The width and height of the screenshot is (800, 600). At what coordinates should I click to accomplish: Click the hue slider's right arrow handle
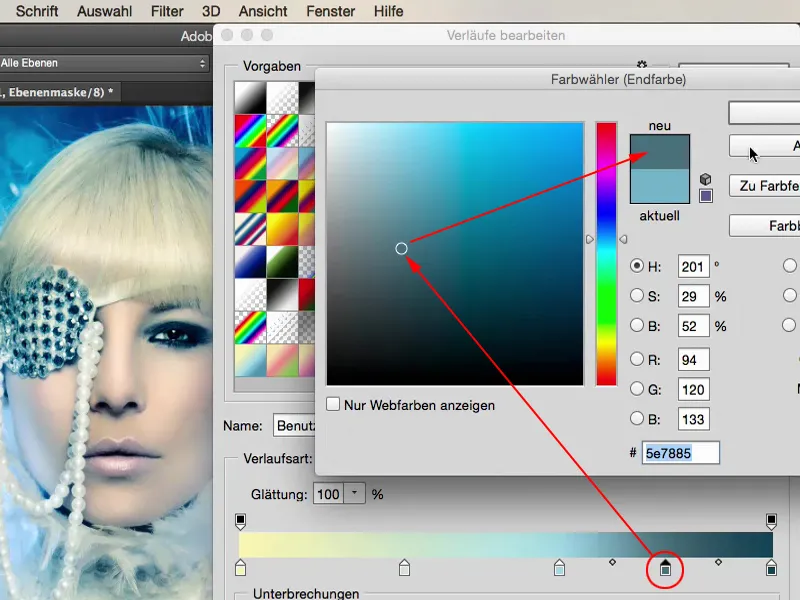[x=623, y=239]
